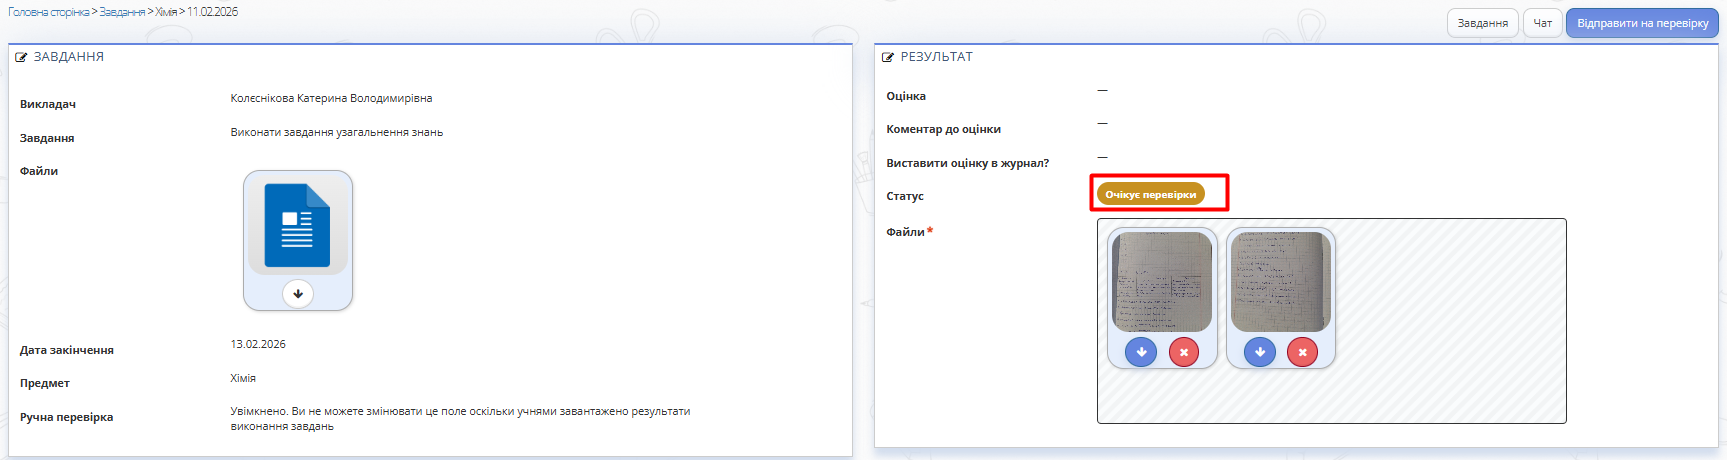This screenshot has width=1727, height=460.
Task: Click the edit icon beside РЕЗУЛЬТАТ header
Action: pos(888,58)
